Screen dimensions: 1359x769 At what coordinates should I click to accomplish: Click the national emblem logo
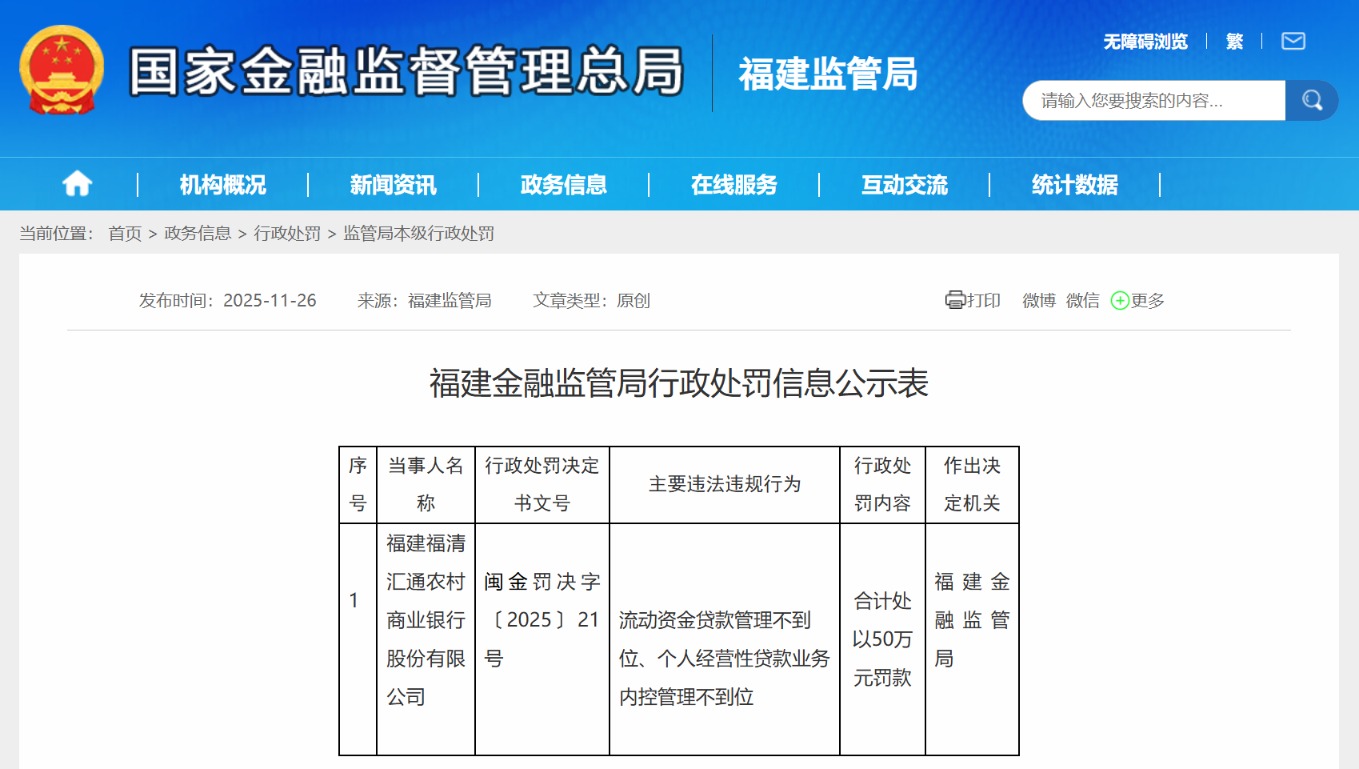62,70
